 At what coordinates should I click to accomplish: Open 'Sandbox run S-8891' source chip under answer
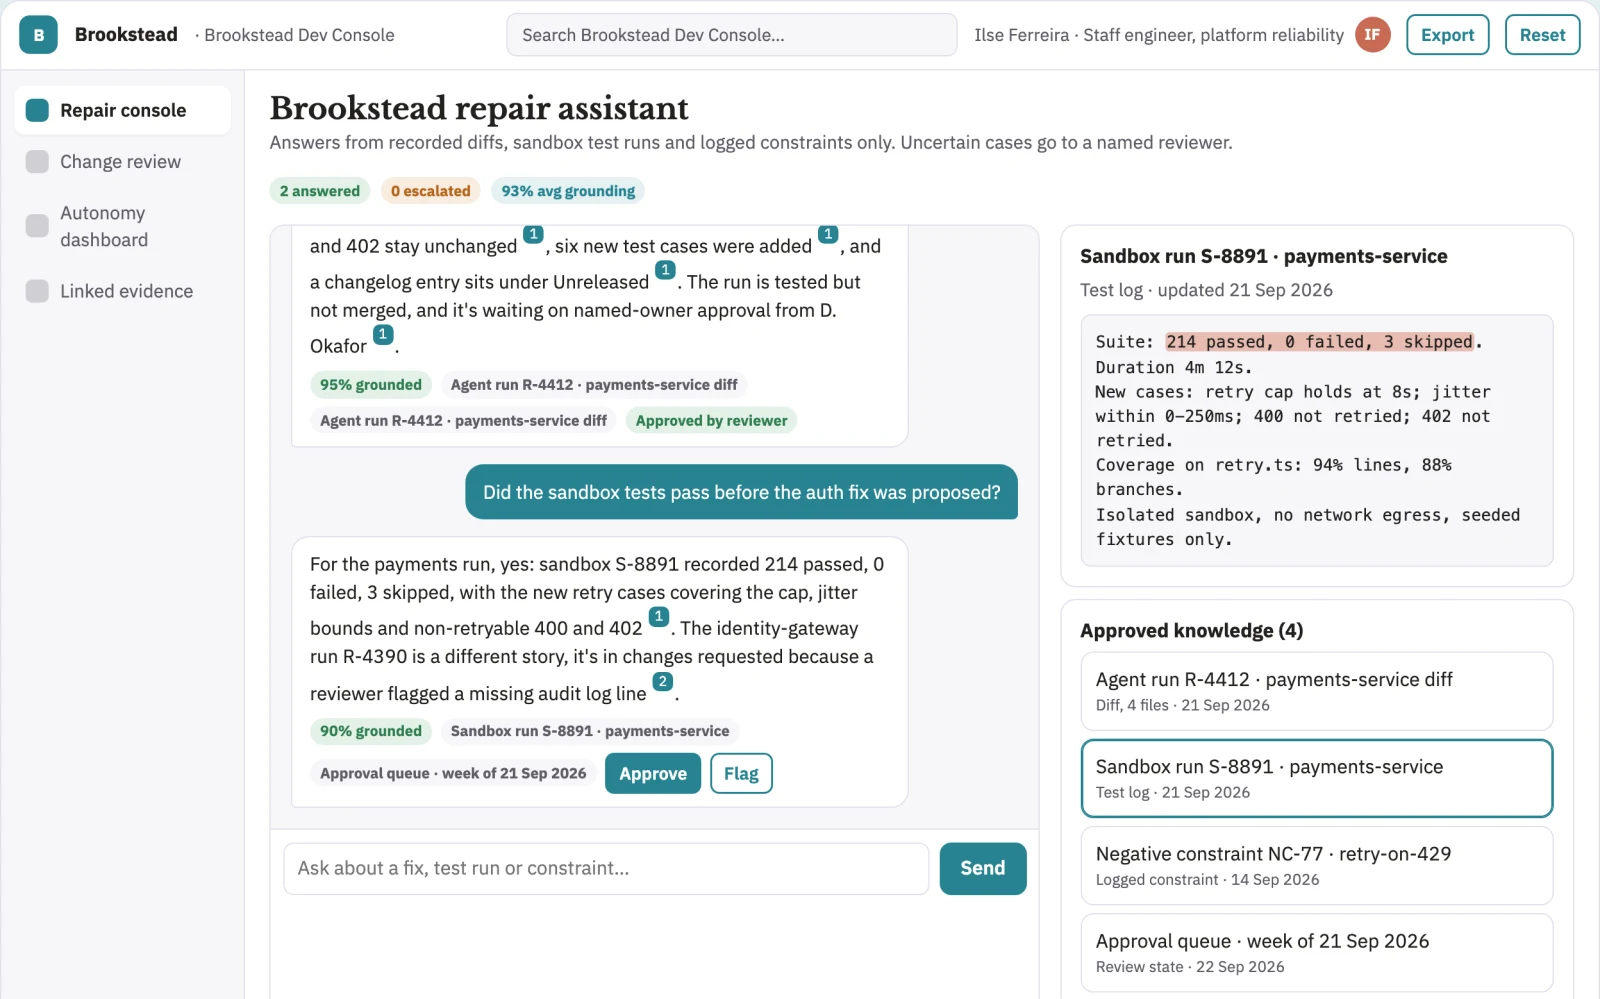click(590, 731)
